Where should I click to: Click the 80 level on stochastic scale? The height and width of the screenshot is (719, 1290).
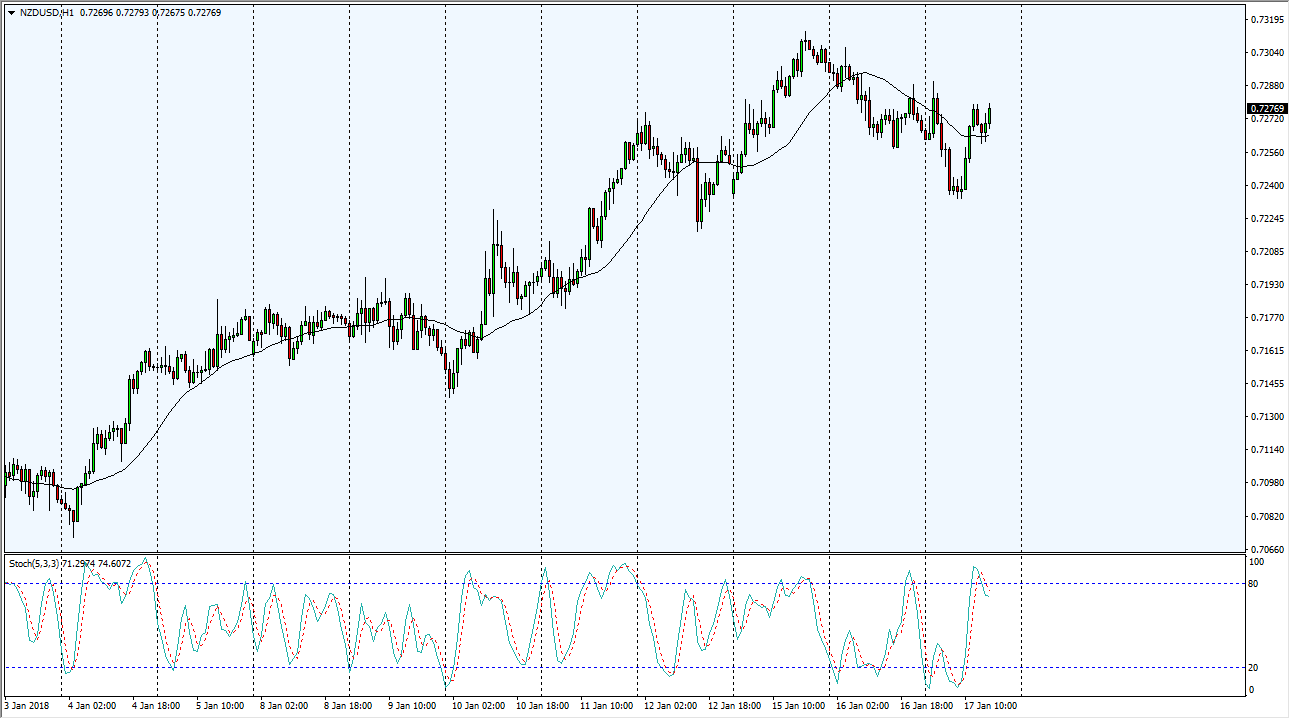click(x=1254, y=583)
